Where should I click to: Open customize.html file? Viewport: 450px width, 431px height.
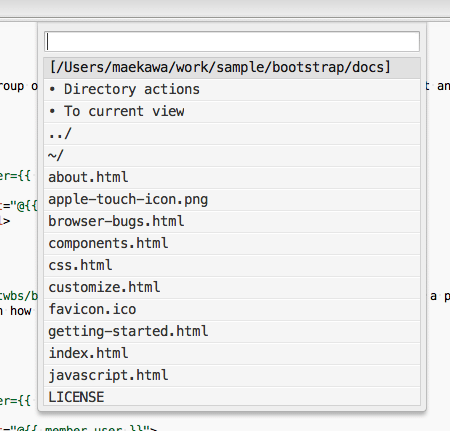click(x=232, y=288)
